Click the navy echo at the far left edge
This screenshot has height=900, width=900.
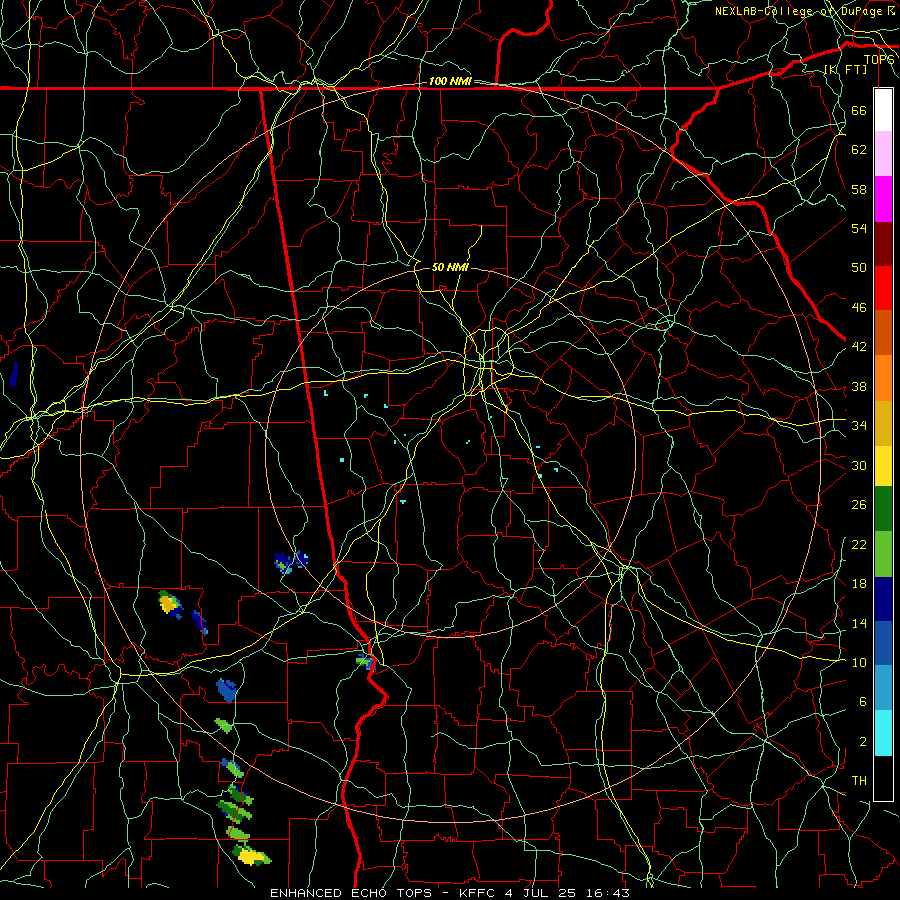(x=14, y=374)
